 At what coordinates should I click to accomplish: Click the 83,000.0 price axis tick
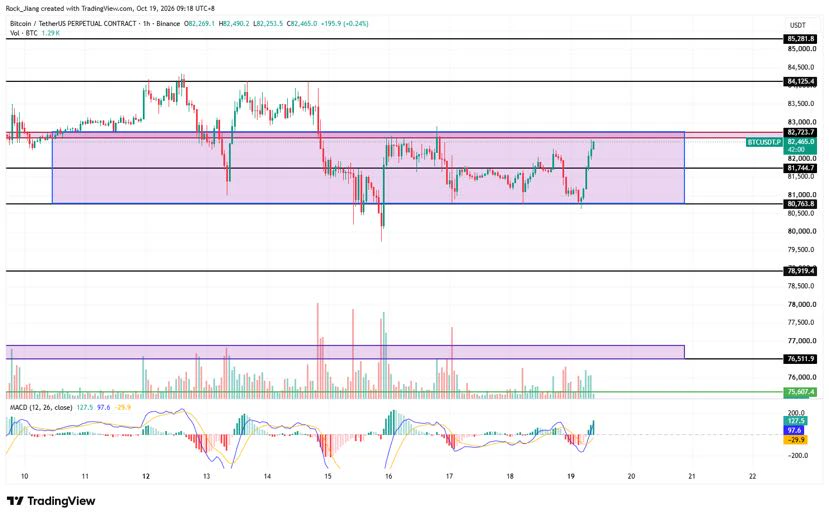tap(802, 122)
